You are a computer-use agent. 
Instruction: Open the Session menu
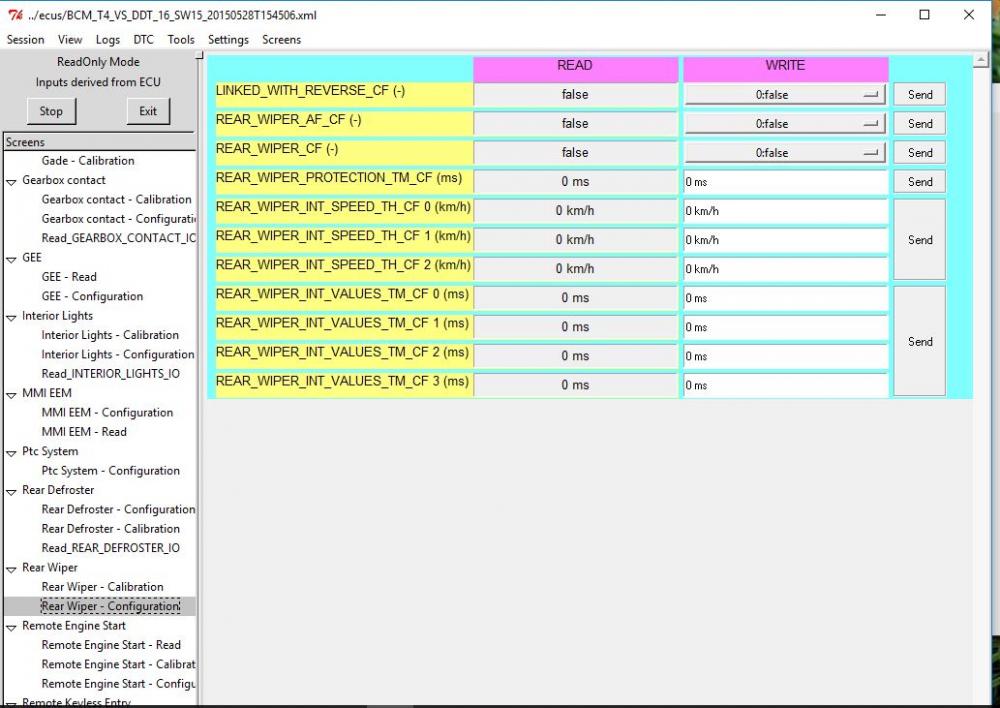coord(26,40)
